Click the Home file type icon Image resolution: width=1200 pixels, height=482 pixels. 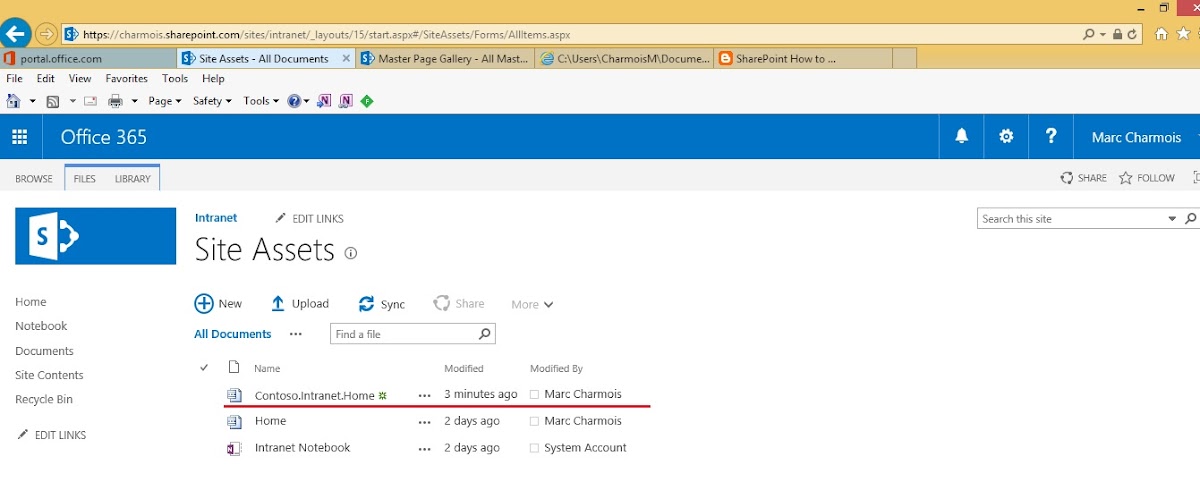pyautogui.click(x=234, y=422)
